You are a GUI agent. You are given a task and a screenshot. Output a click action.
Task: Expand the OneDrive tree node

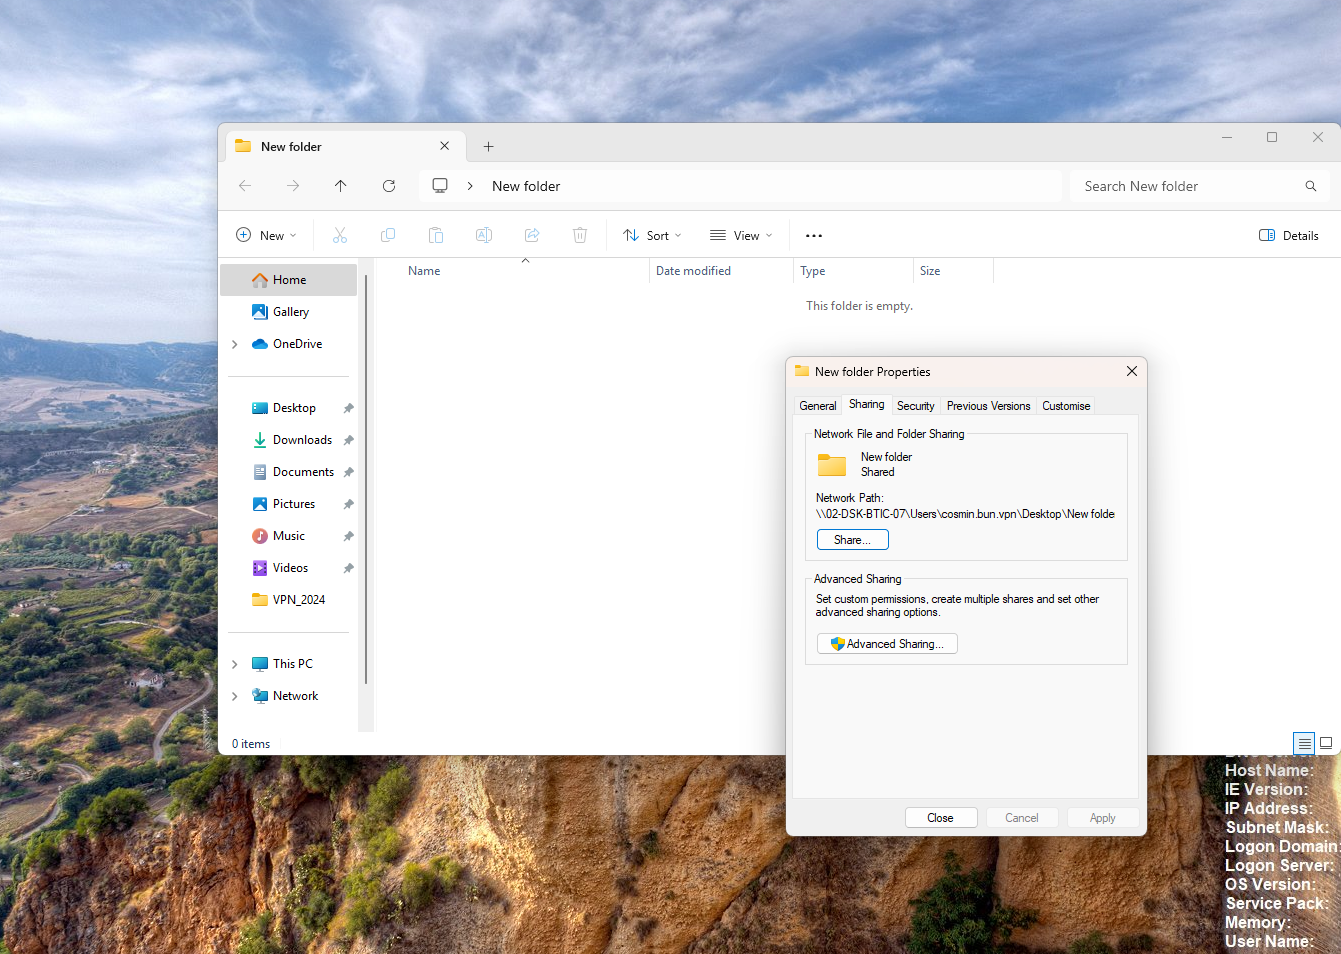235,344
